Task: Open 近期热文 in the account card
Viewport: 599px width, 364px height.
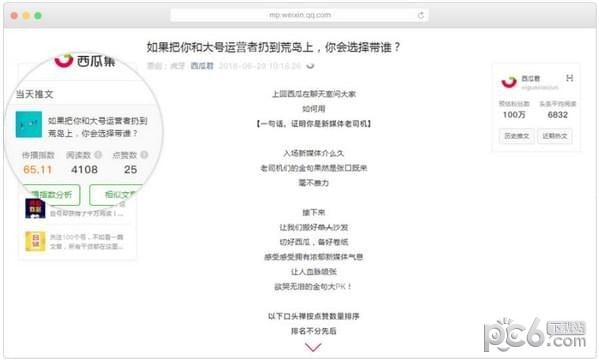Action: [555, 136]
